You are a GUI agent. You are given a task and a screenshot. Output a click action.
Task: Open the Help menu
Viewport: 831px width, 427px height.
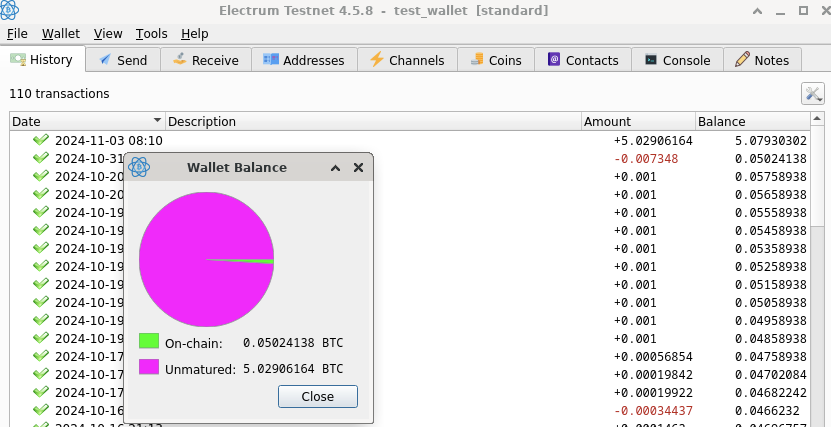[x=195, y=34]
